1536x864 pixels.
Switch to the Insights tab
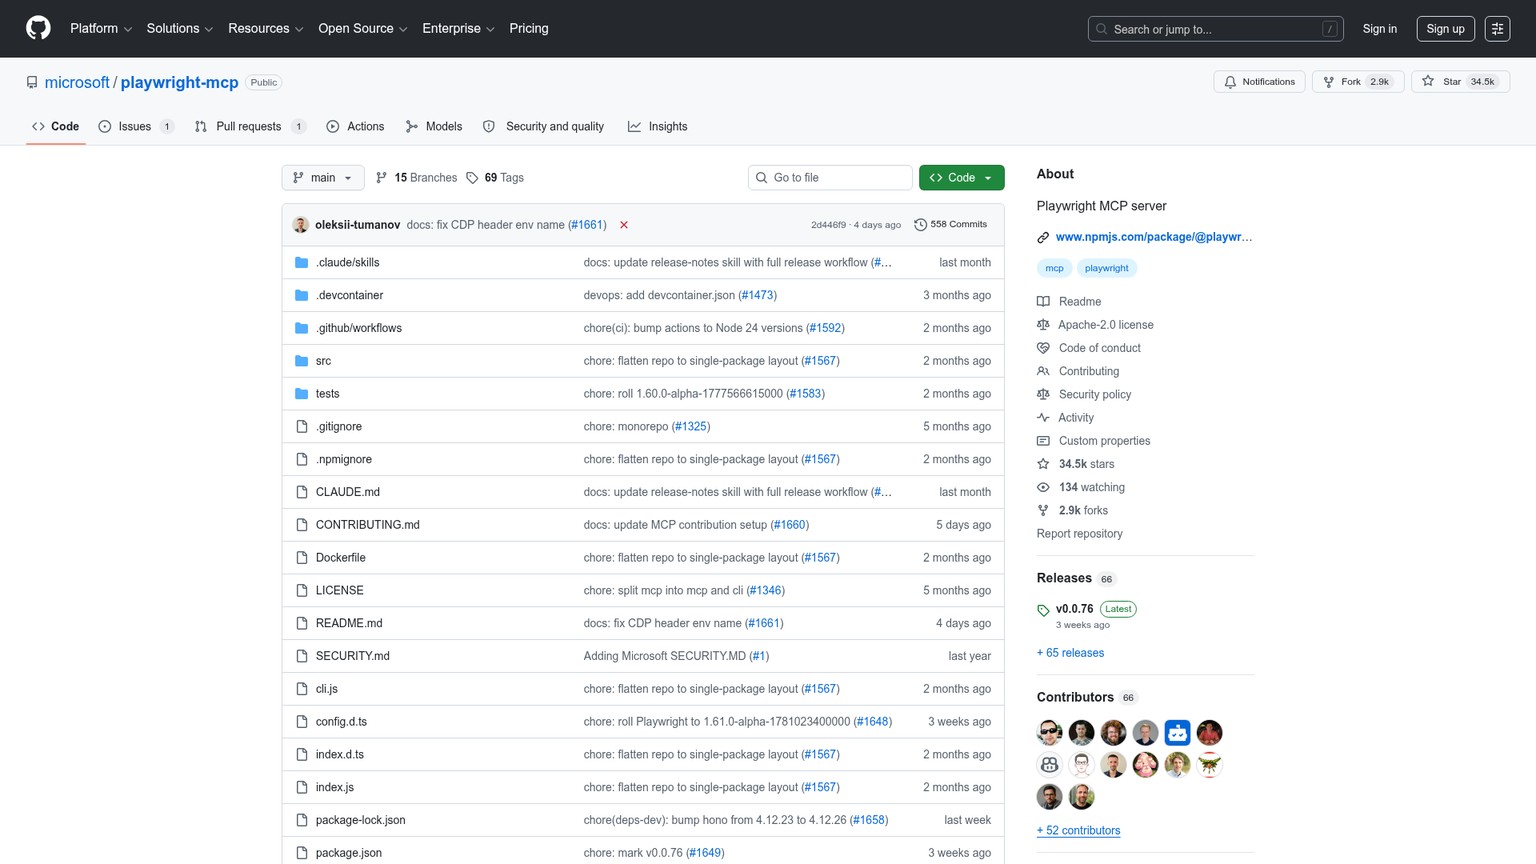tap(657, 127)
